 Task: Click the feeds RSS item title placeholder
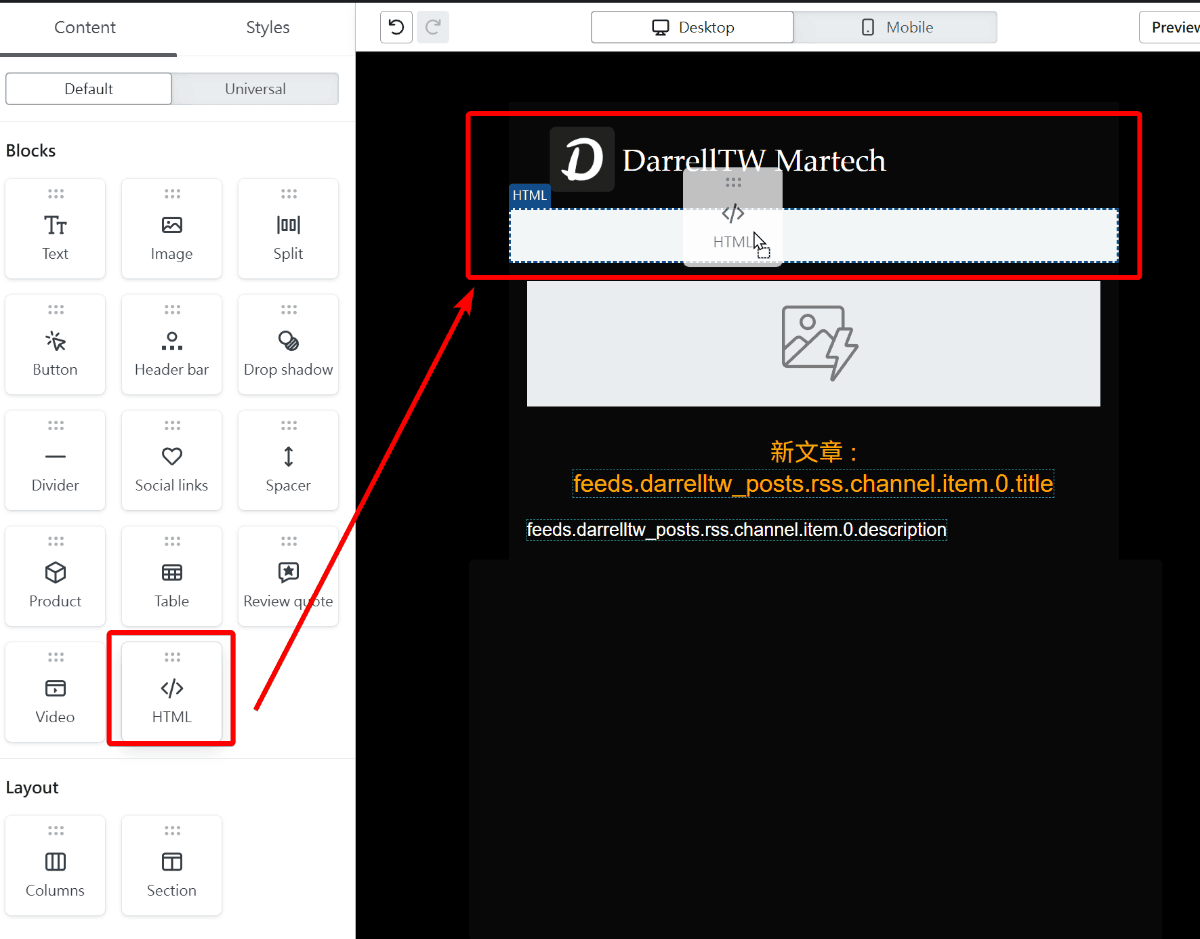point(813,483)
